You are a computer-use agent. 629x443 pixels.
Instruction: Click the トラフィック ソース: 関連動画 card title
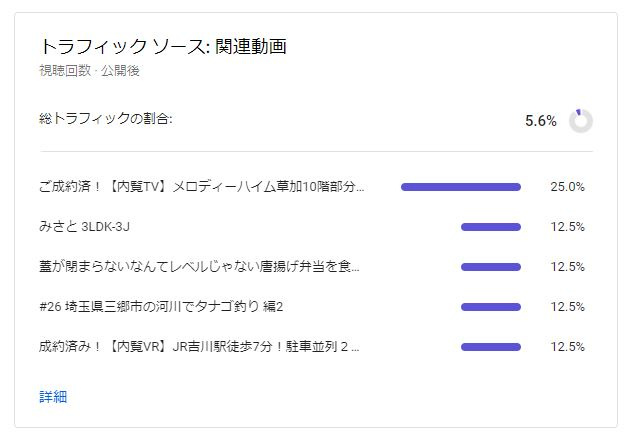163,46
